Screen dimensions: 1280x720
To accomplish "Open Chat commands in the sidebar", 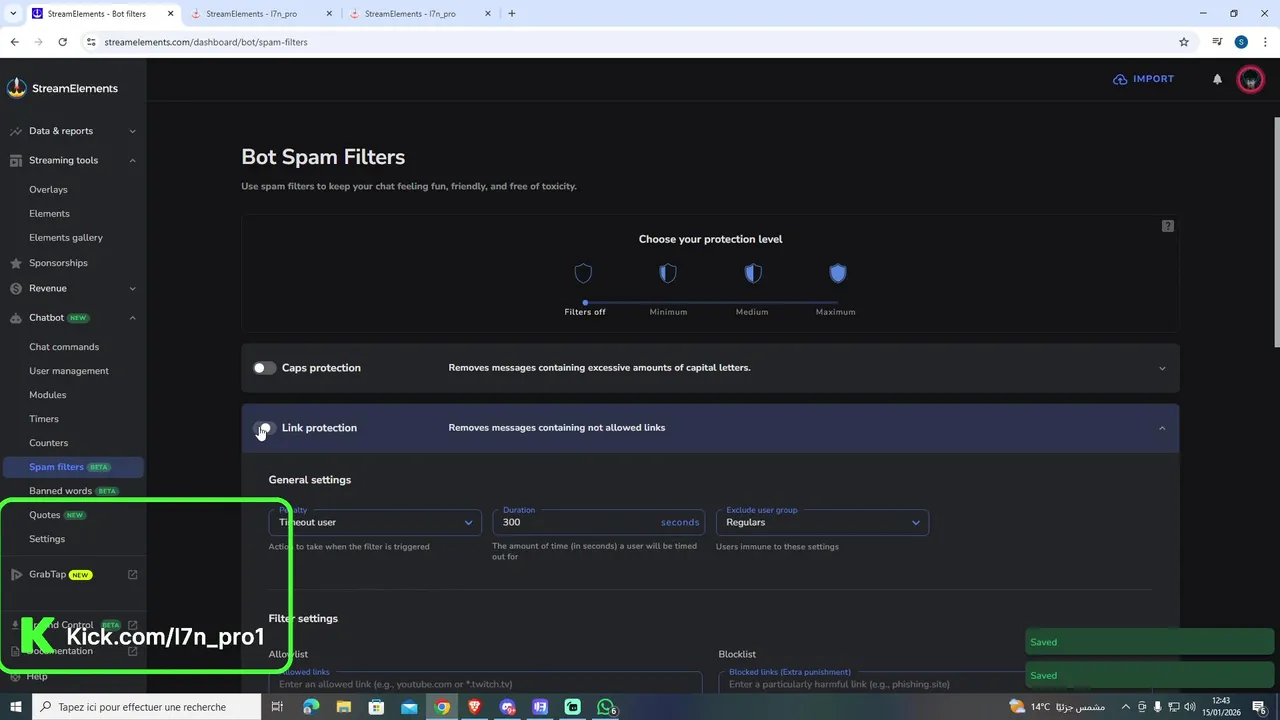I will [x=64, y=347].
